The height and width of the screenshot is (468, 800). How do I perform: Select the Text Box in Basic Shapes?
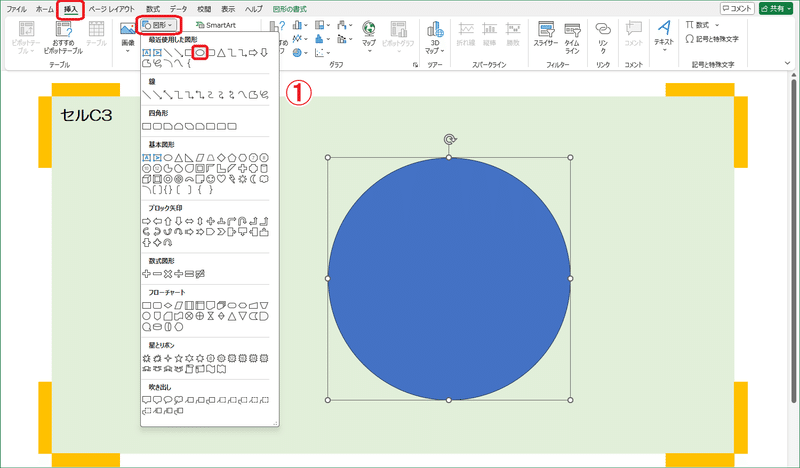(x=146, y=158)
